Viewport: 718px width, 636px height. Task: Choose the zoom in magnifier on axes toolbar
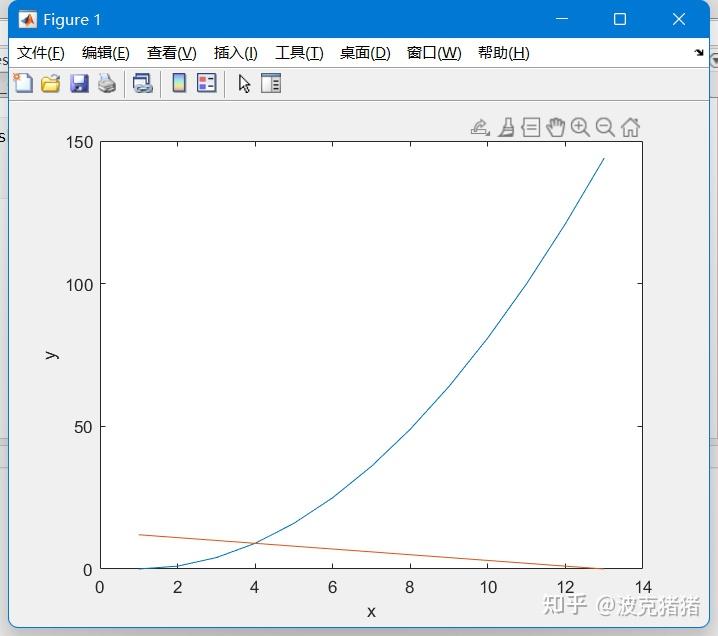click(x=580, y=127)
